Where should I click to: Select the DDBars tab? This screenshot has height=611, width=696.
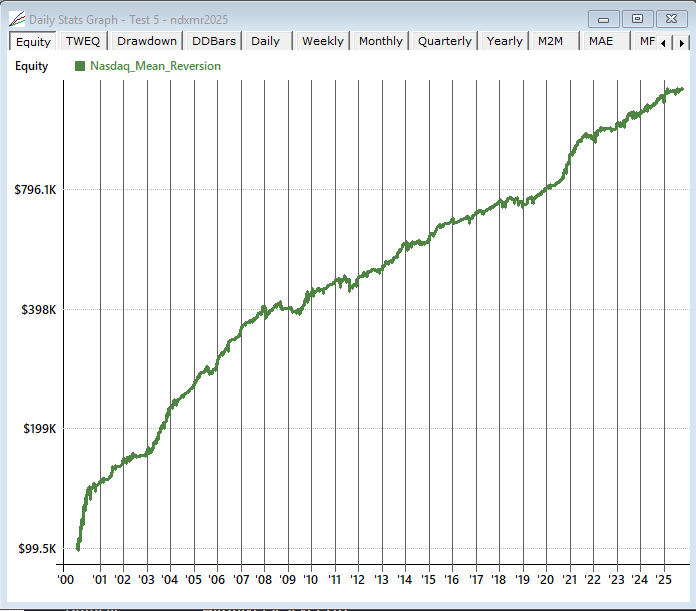tap(213, 41)
